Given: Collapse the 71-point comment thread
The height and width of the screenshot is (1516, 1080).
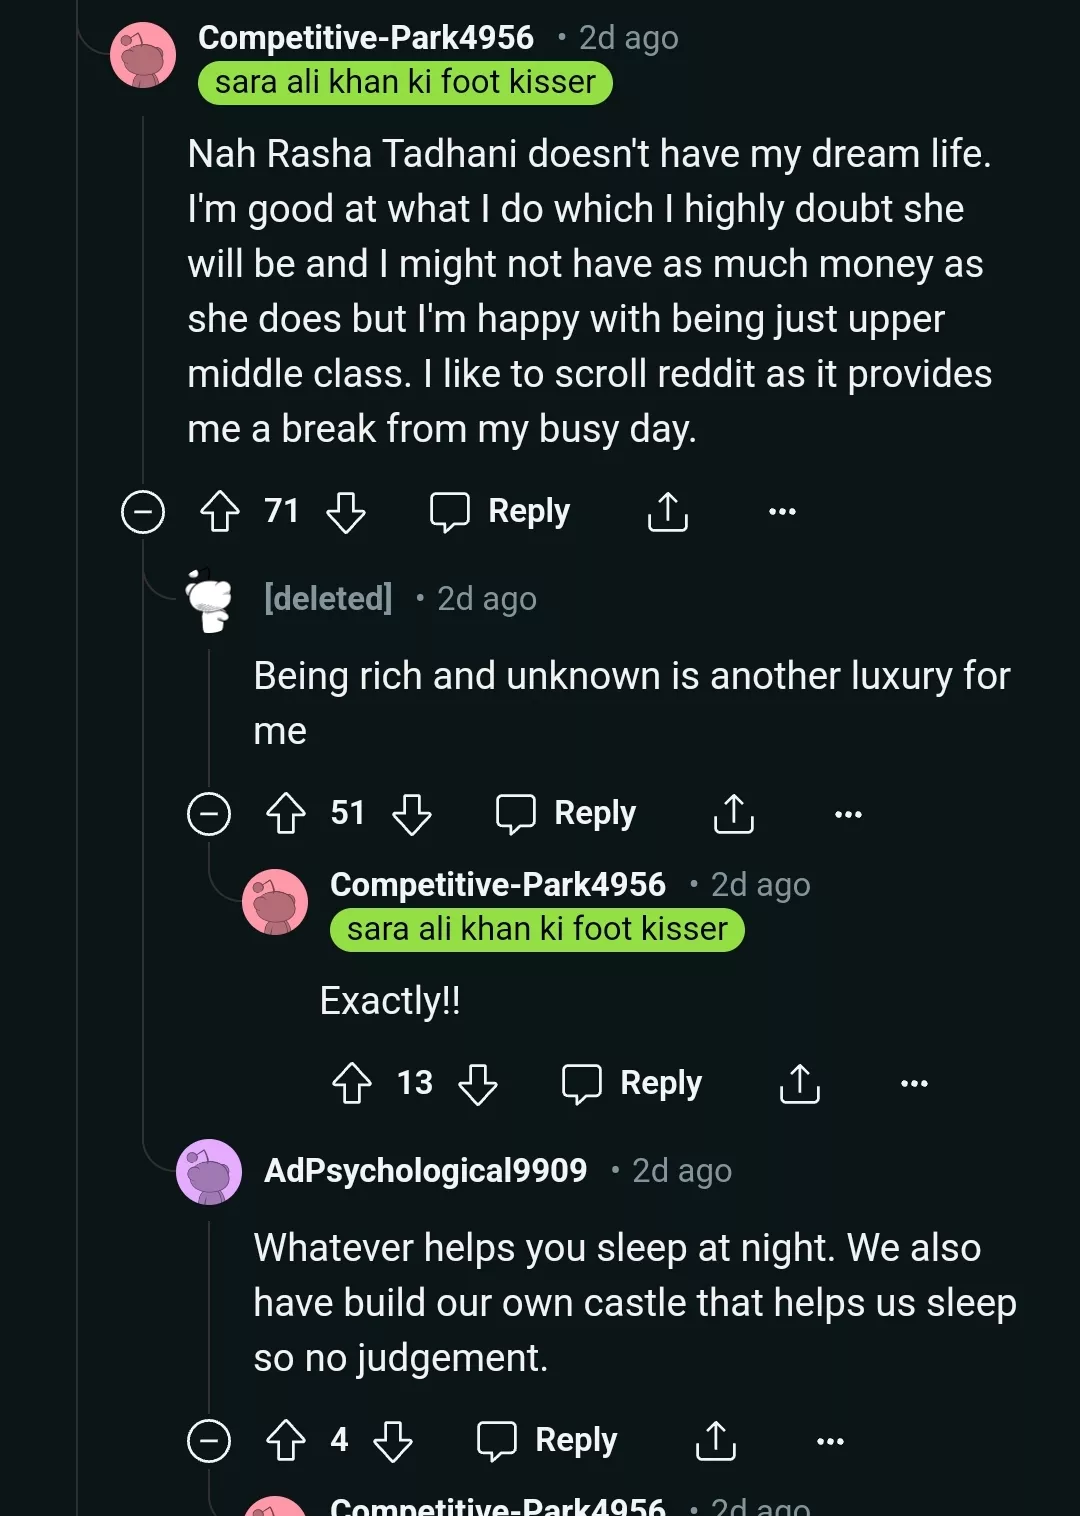Looking at the screenshot, I should 143,512.
